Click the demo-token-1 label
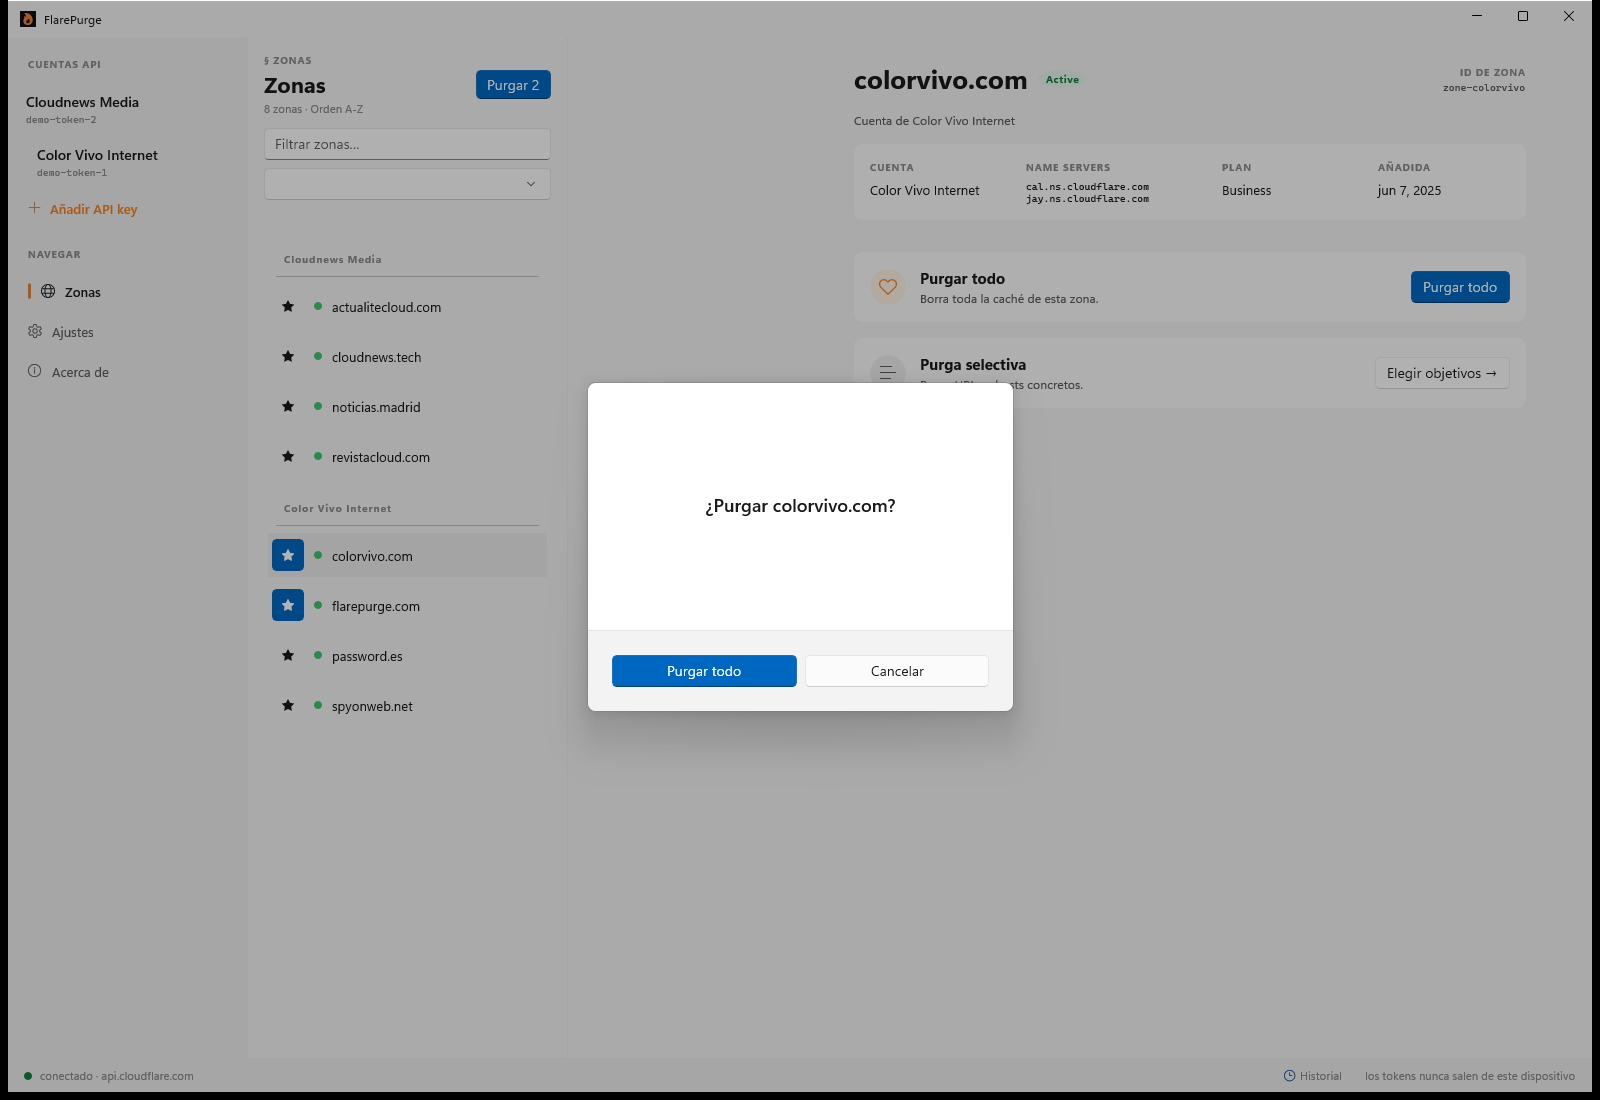Screen dimensions: 1600x1100 72,173
